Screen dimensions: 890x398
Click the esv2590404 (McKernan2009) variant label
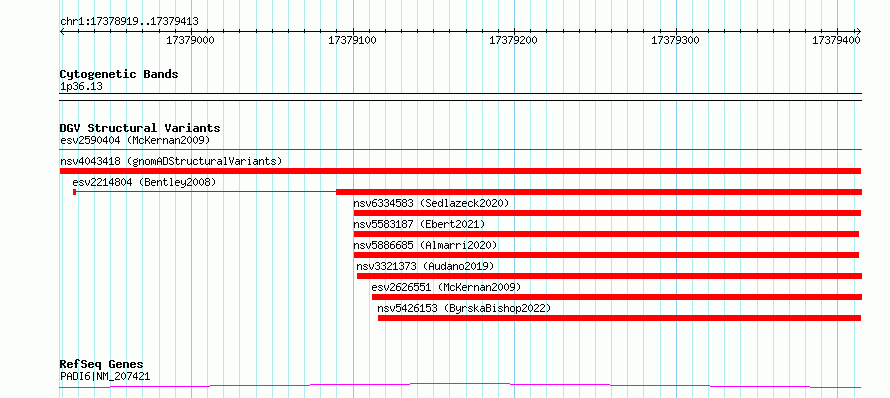(135, 140)
